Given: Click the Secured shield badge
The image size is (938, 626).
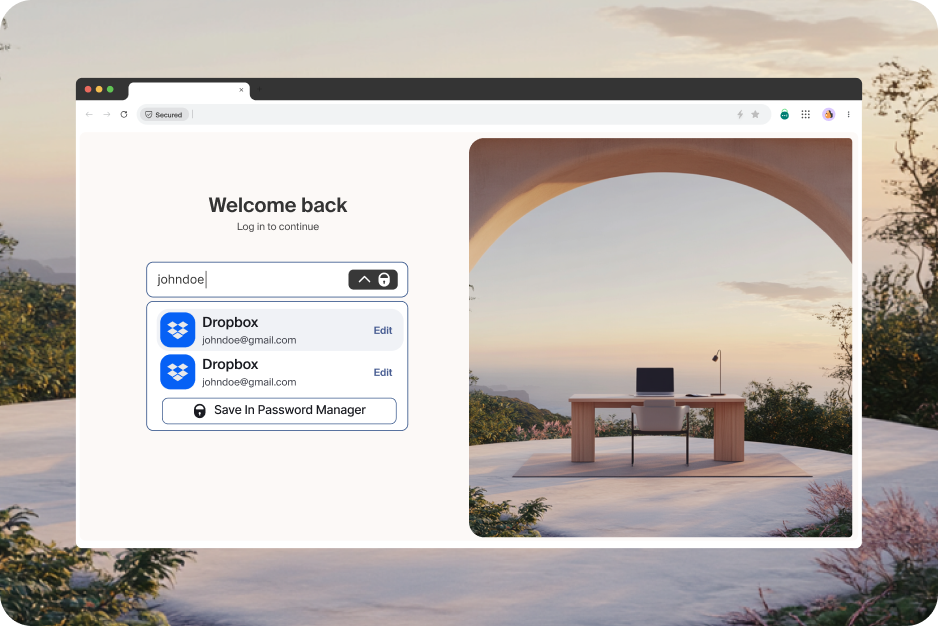Looking at the screenshot, I should (163, 114).
